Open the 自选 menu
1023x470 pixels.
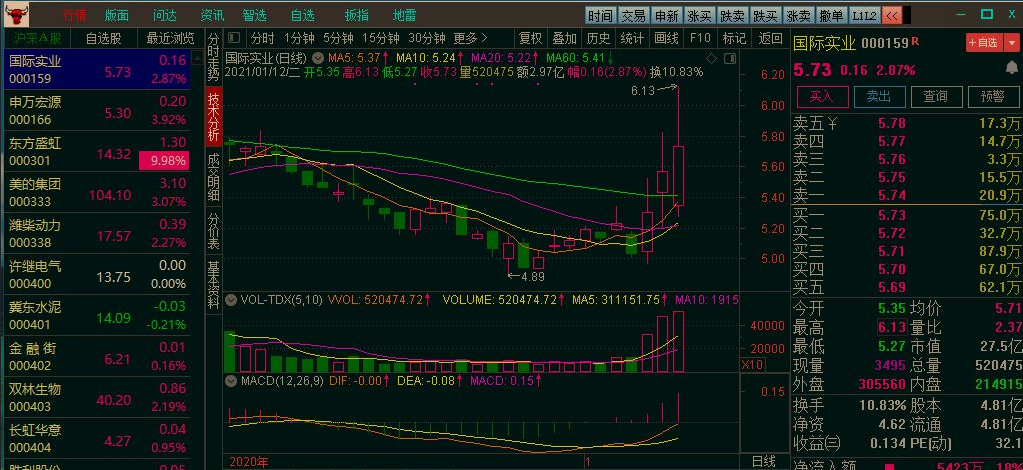click(302, 15)
